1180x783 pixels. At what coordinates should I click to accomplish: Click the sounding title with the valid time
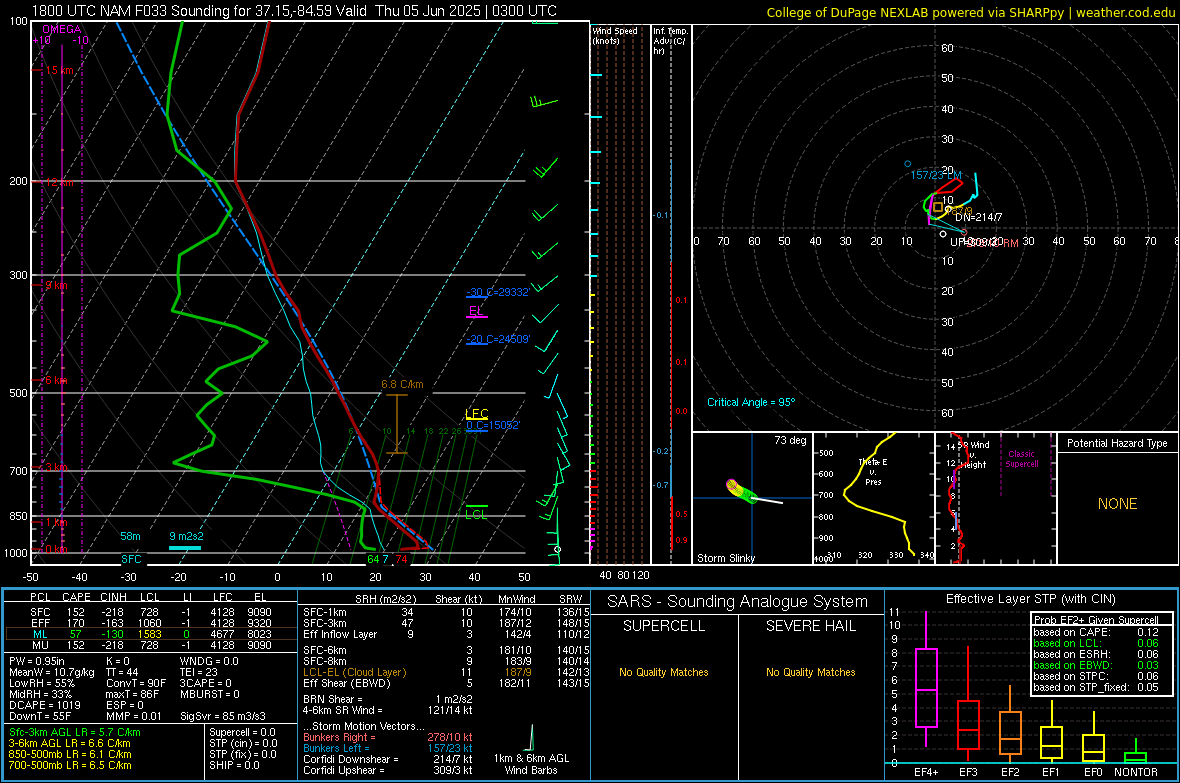coord(294,11)
